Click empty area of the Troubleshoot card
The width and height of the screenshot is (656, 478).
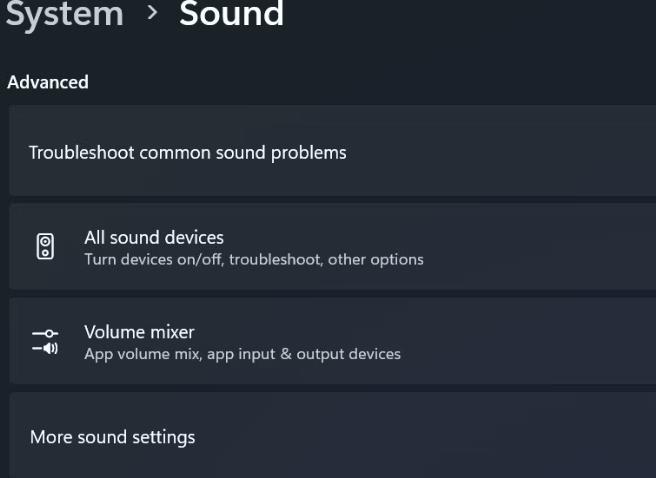pos(502,151)
